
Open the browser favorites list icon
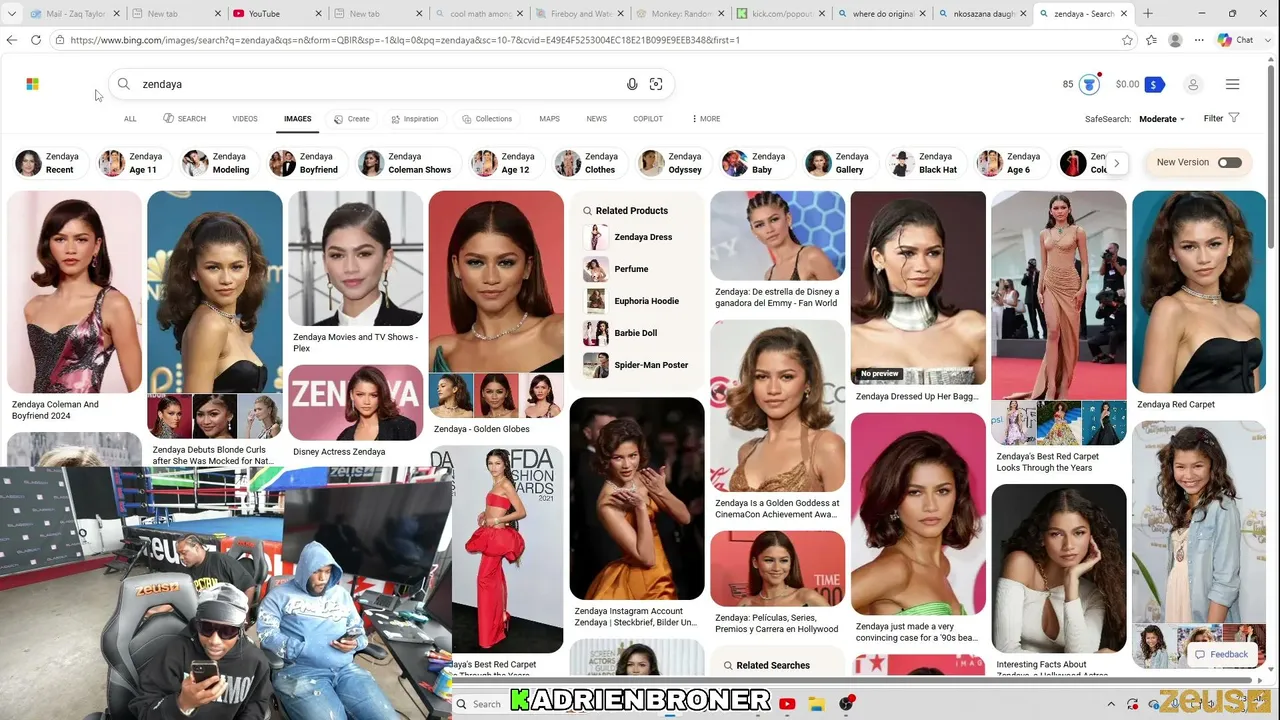pos(1151,40)
